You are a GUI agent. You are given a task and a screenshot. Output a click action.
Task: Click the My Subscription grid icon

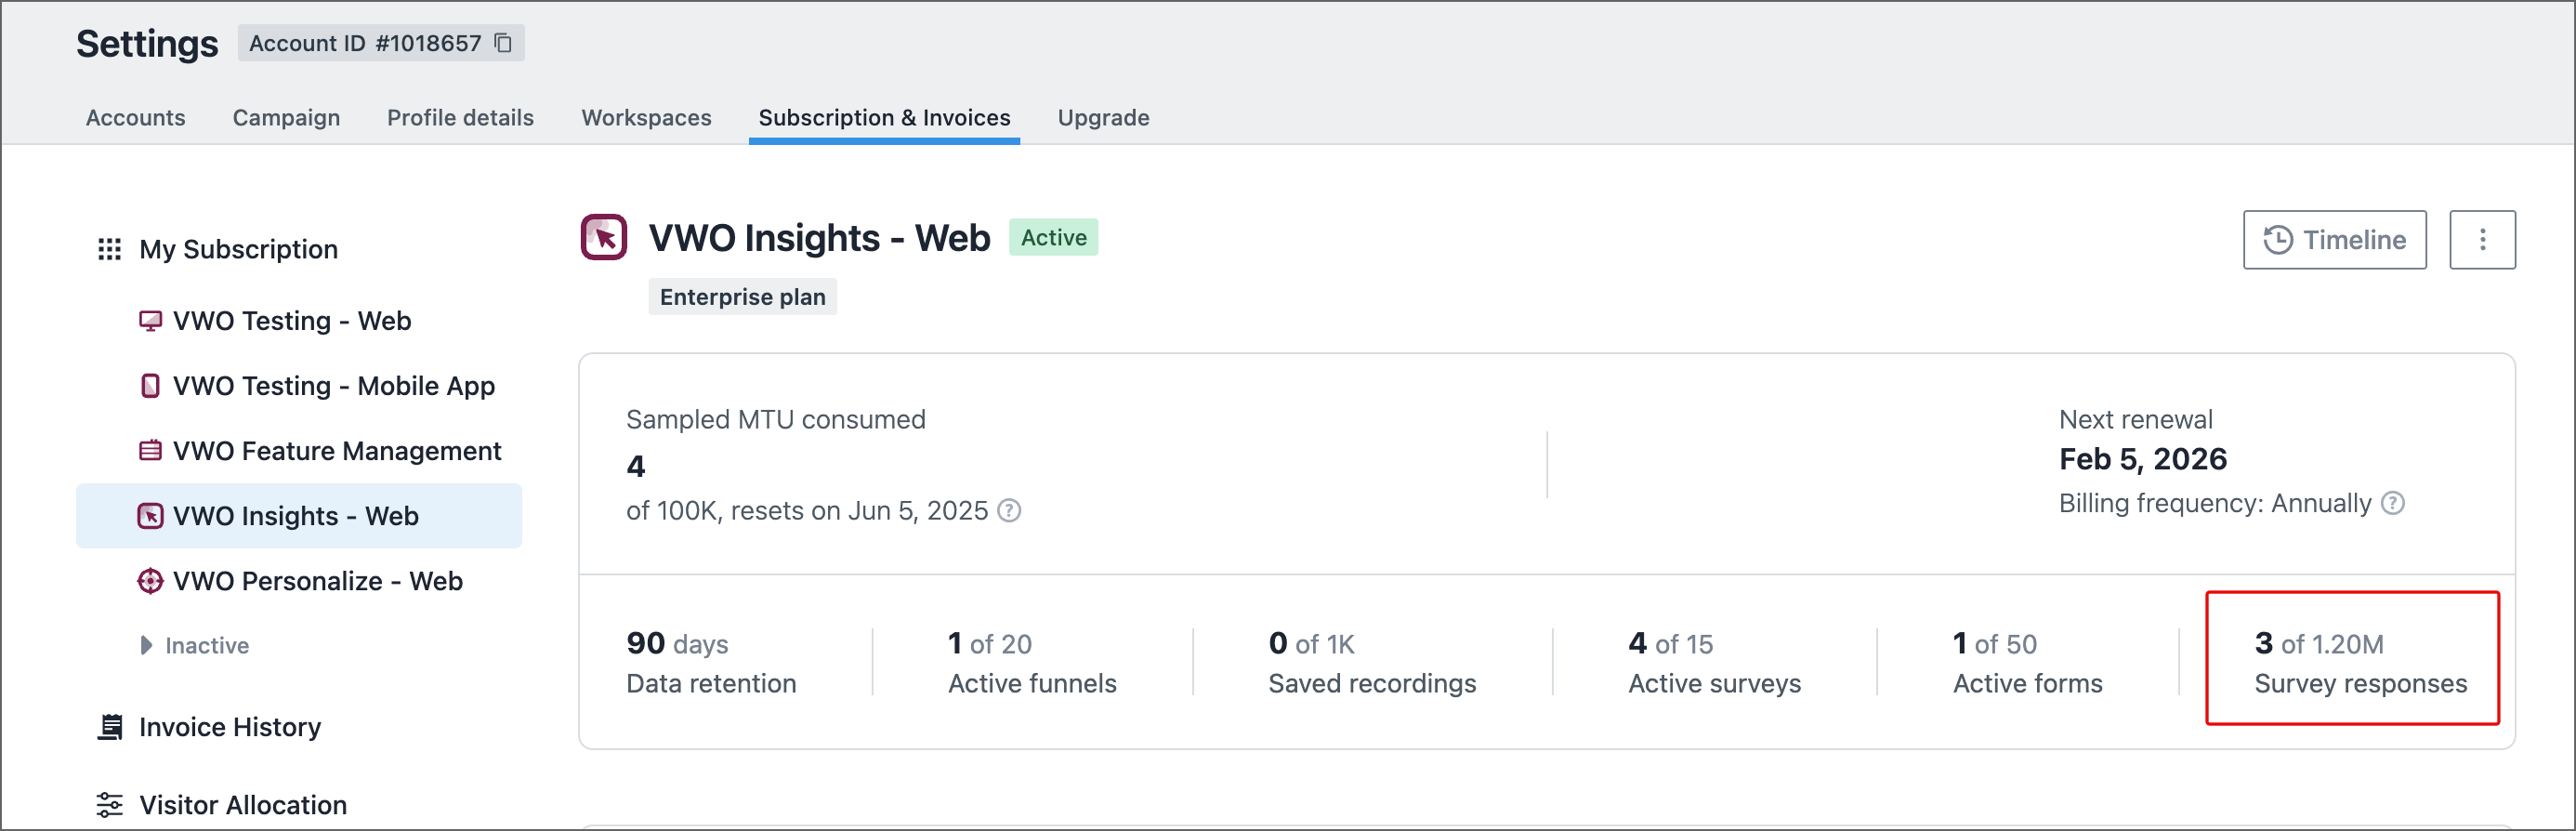click(109, 249)
